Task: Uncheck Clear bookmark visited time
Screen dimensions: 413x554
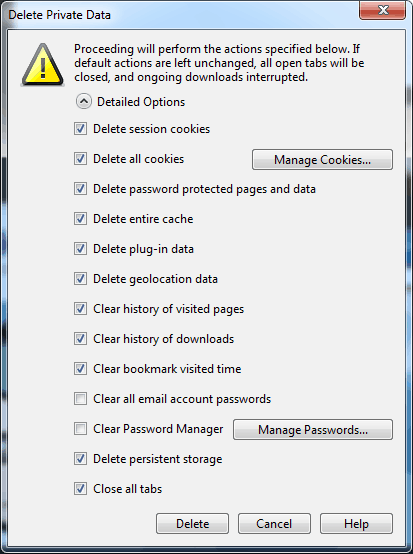Action: click(x=81, y=369)
